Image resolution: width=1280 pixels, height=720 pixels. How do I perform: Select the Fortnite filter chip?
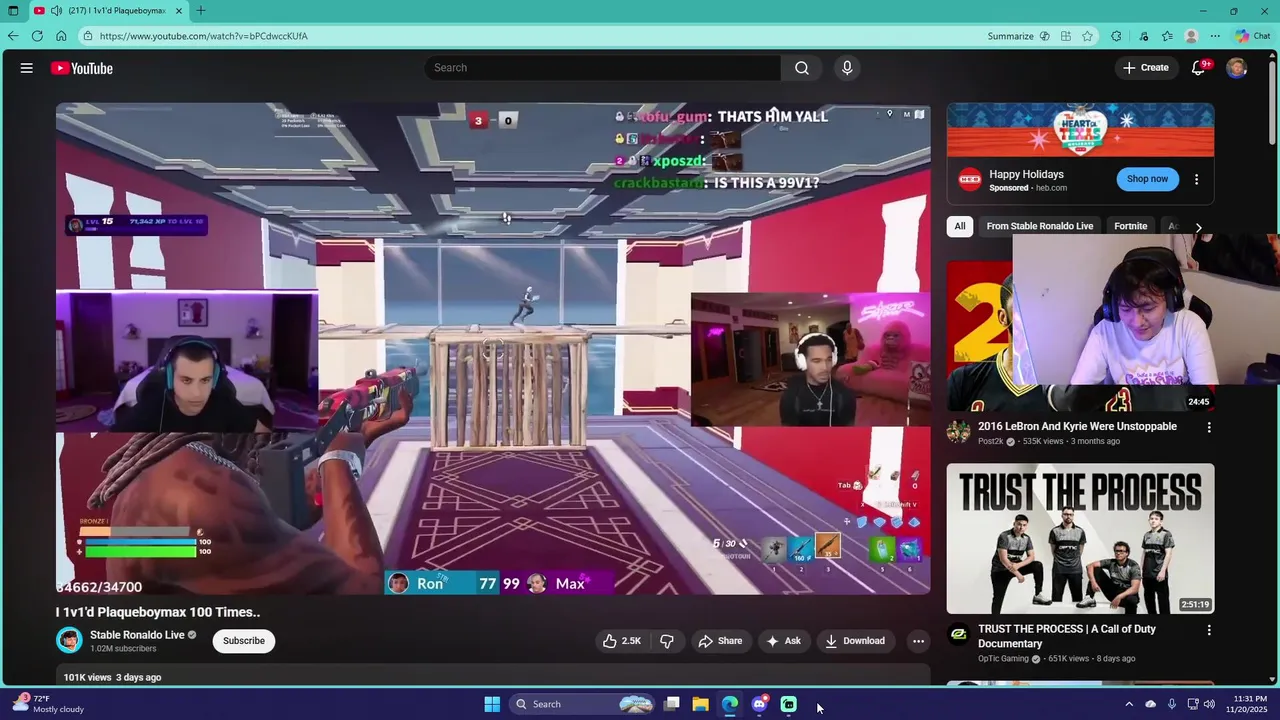(1131, 226)
